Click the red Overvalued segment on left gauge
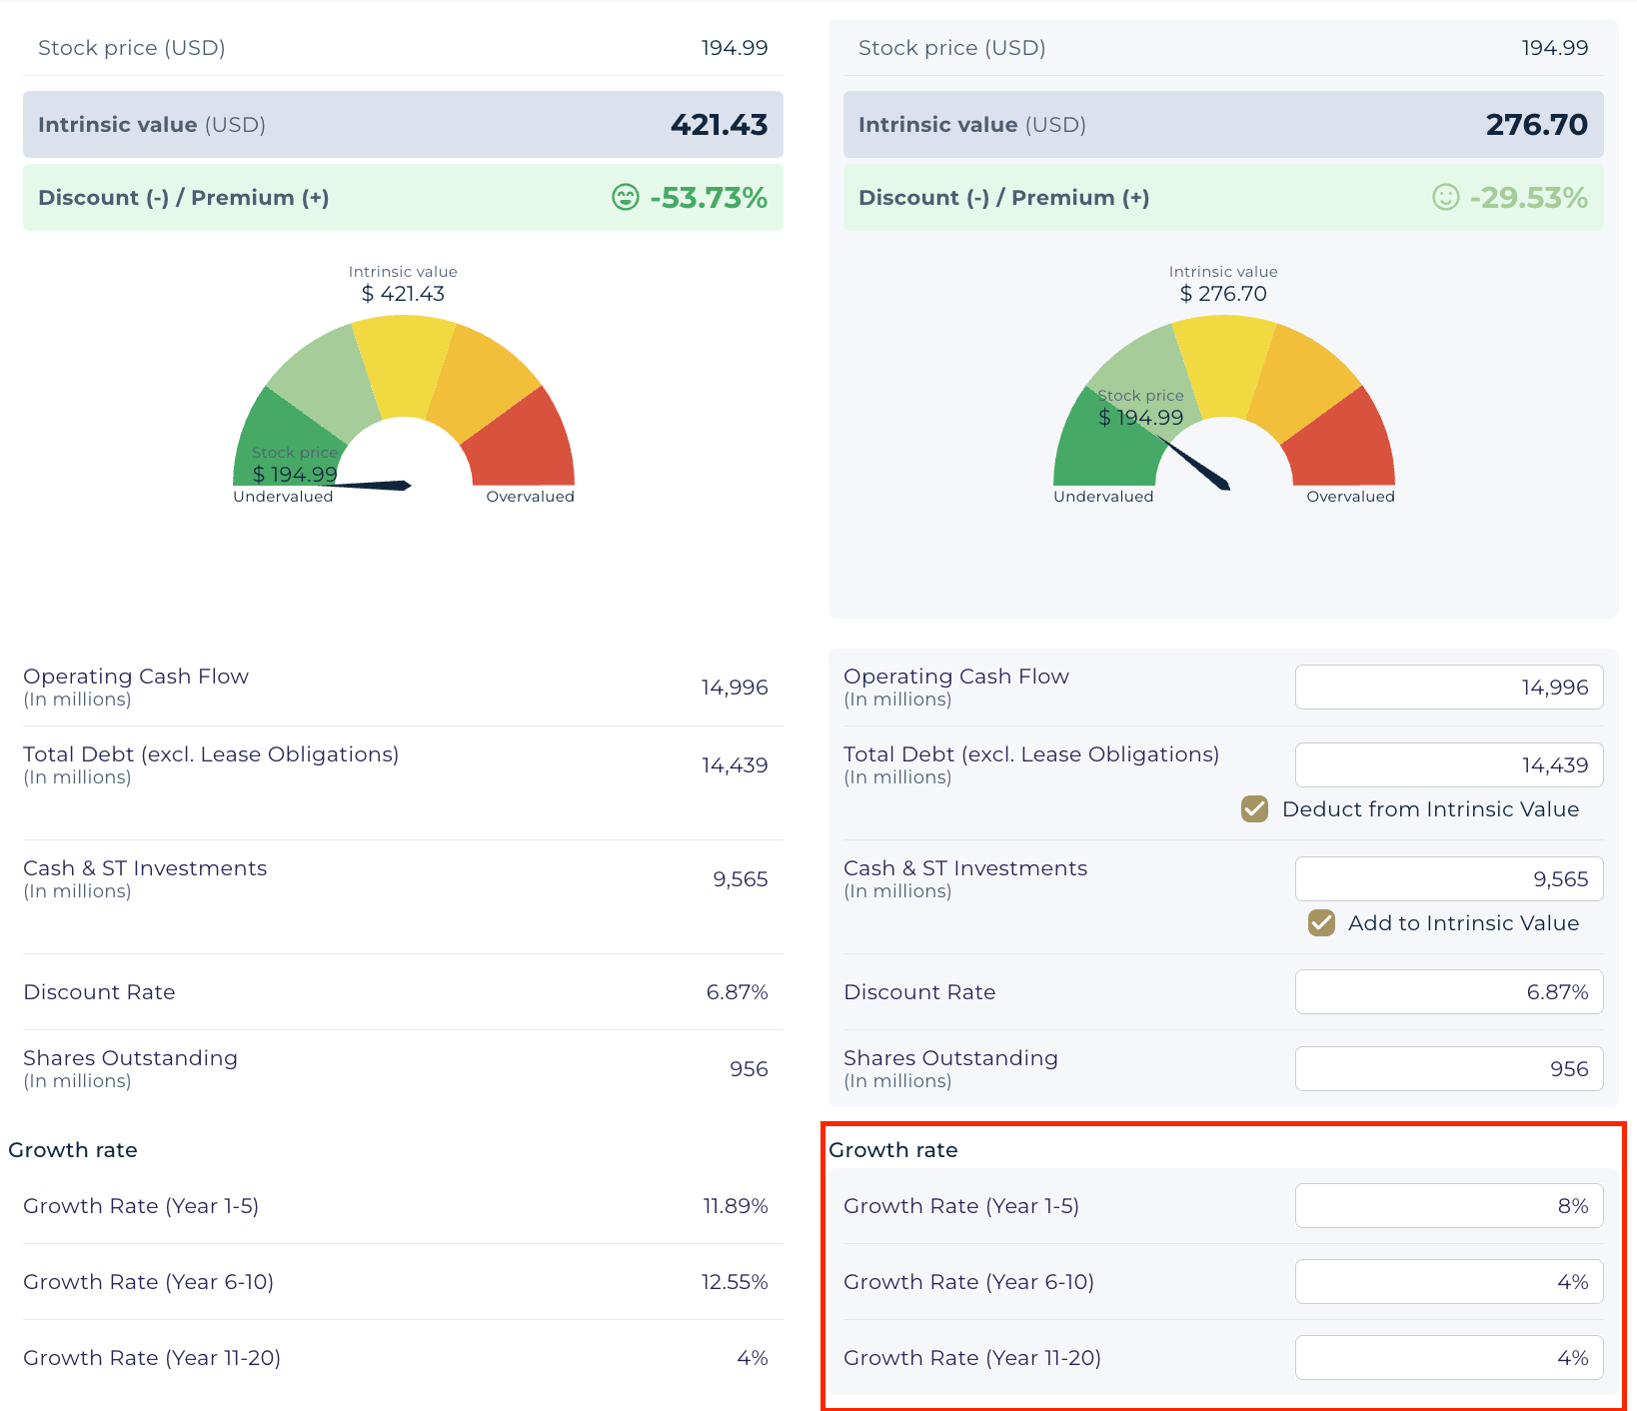This screenshot has width=1637, height=1411. pyautogui.click(x=525, y=445)
